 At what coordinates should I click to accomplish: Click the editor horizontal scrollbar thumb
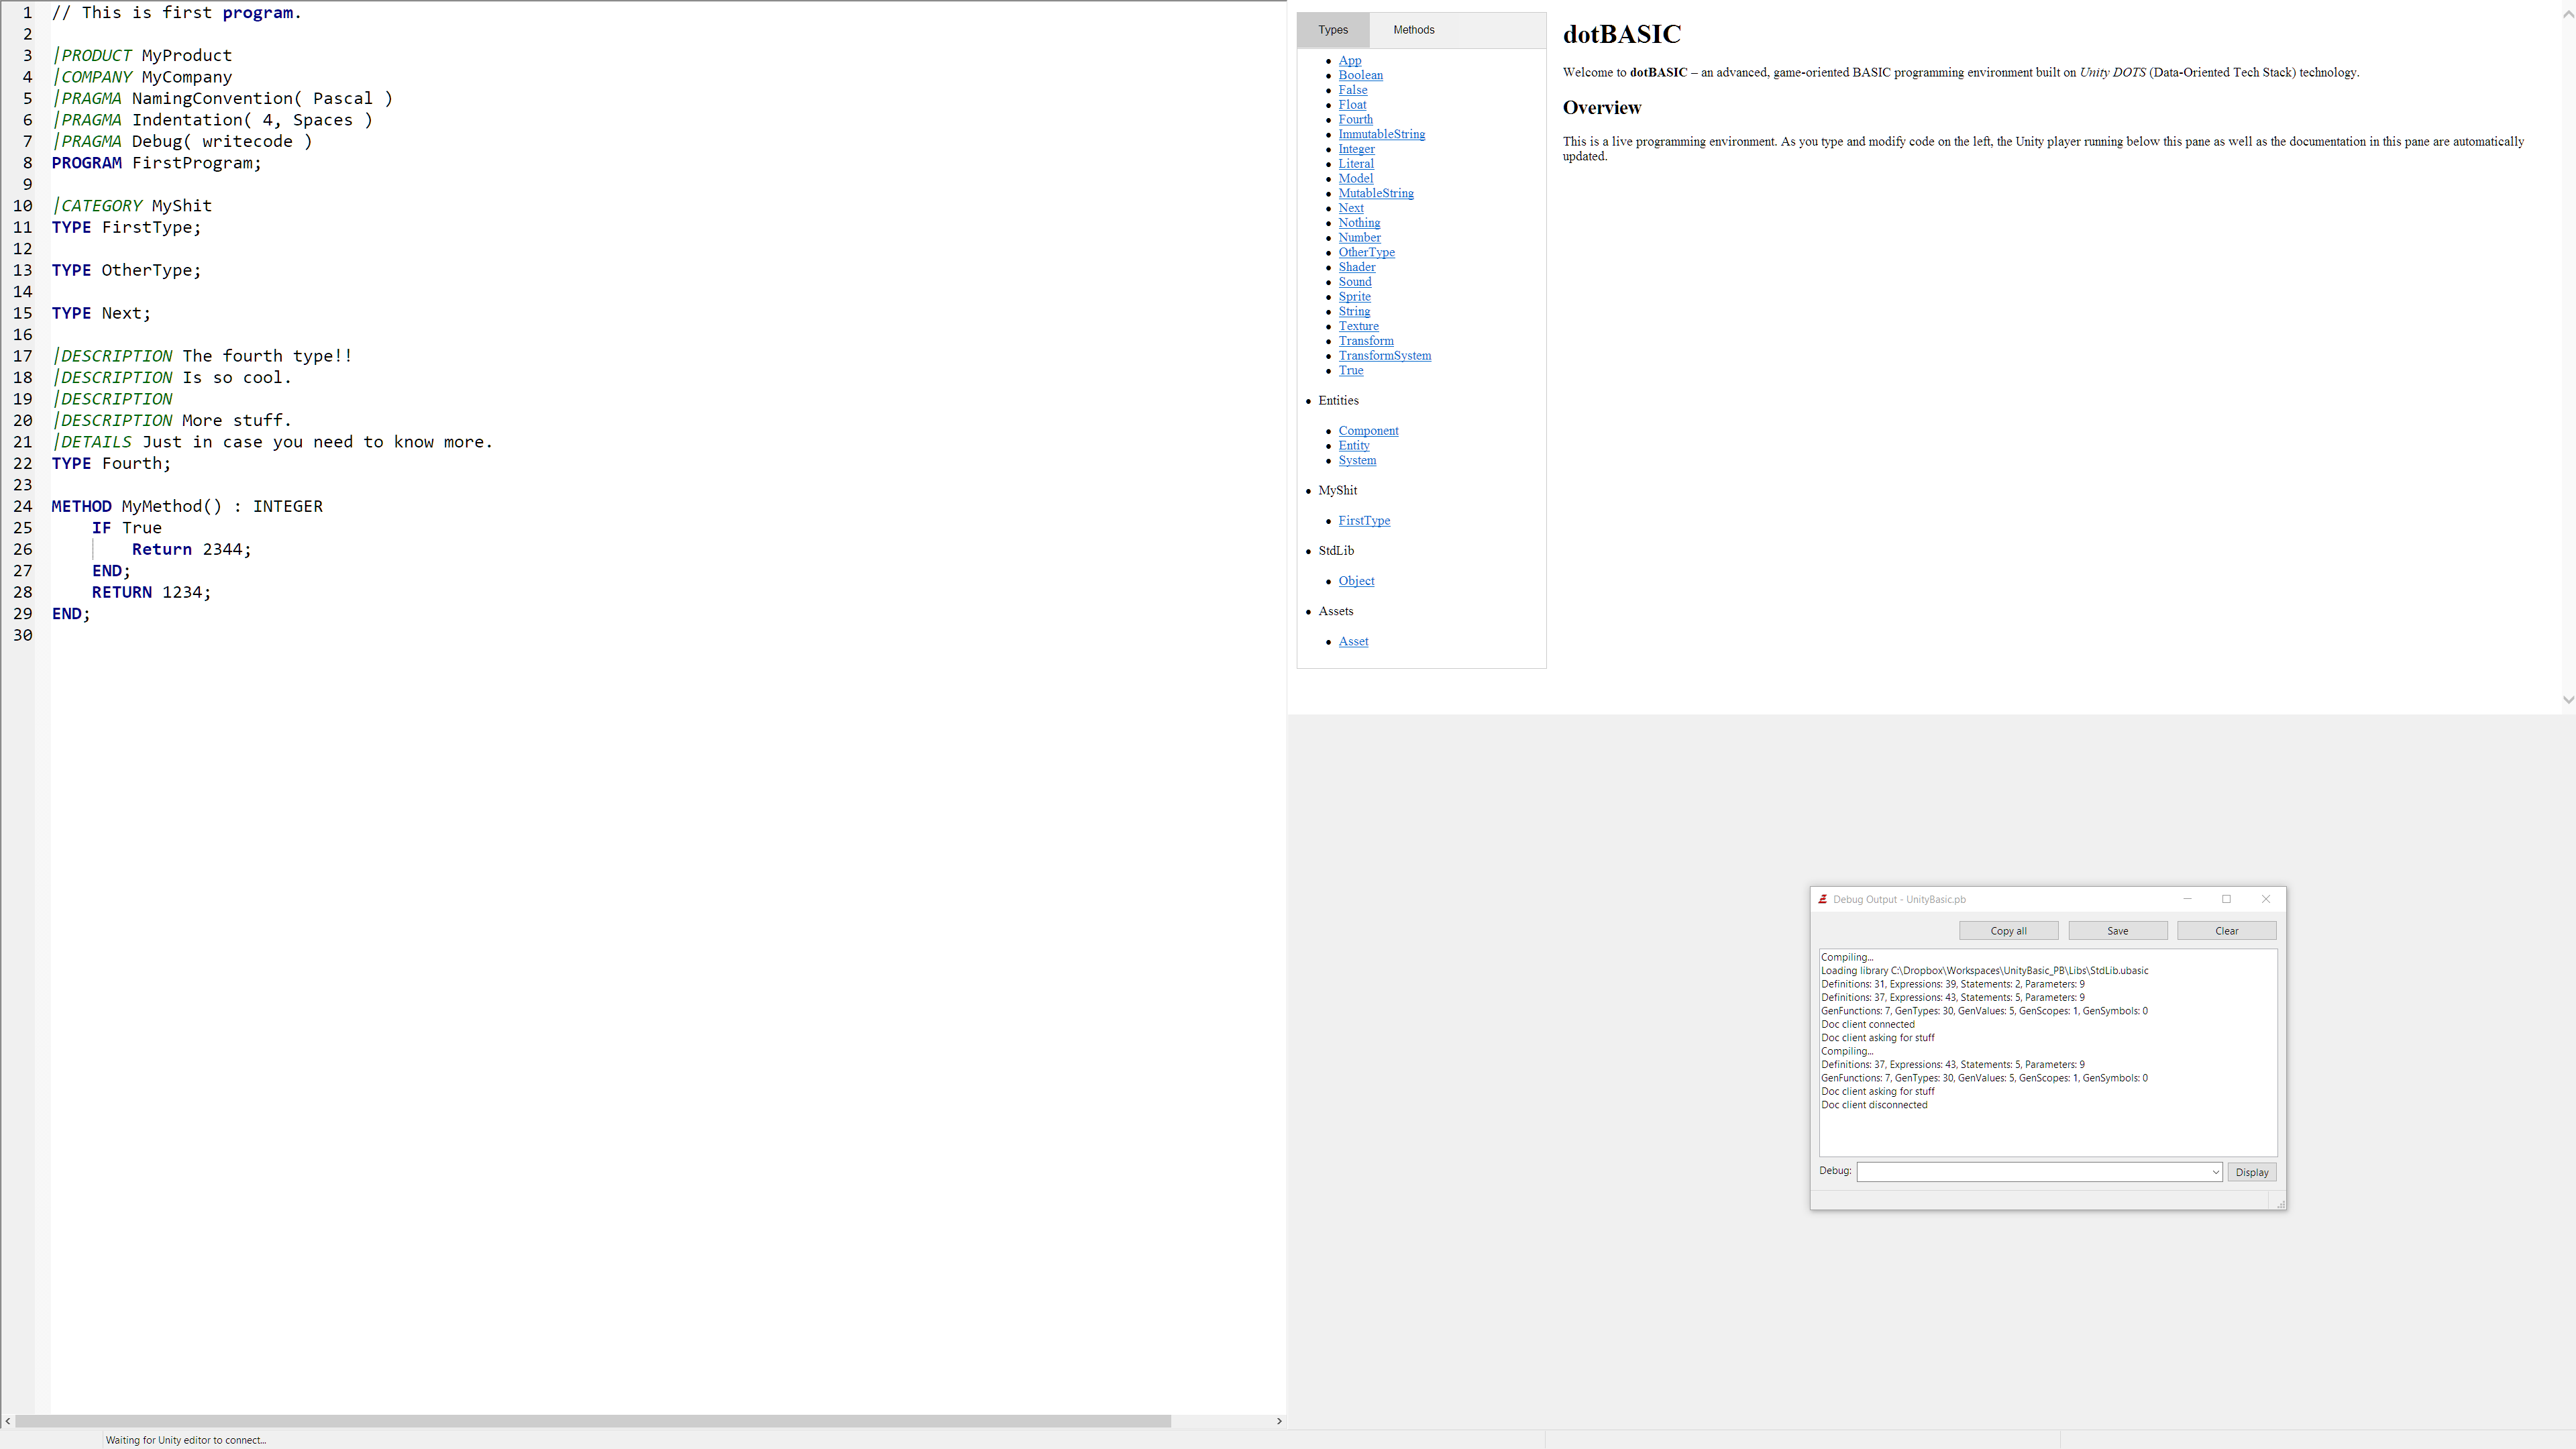click(x=592, y=1421)
